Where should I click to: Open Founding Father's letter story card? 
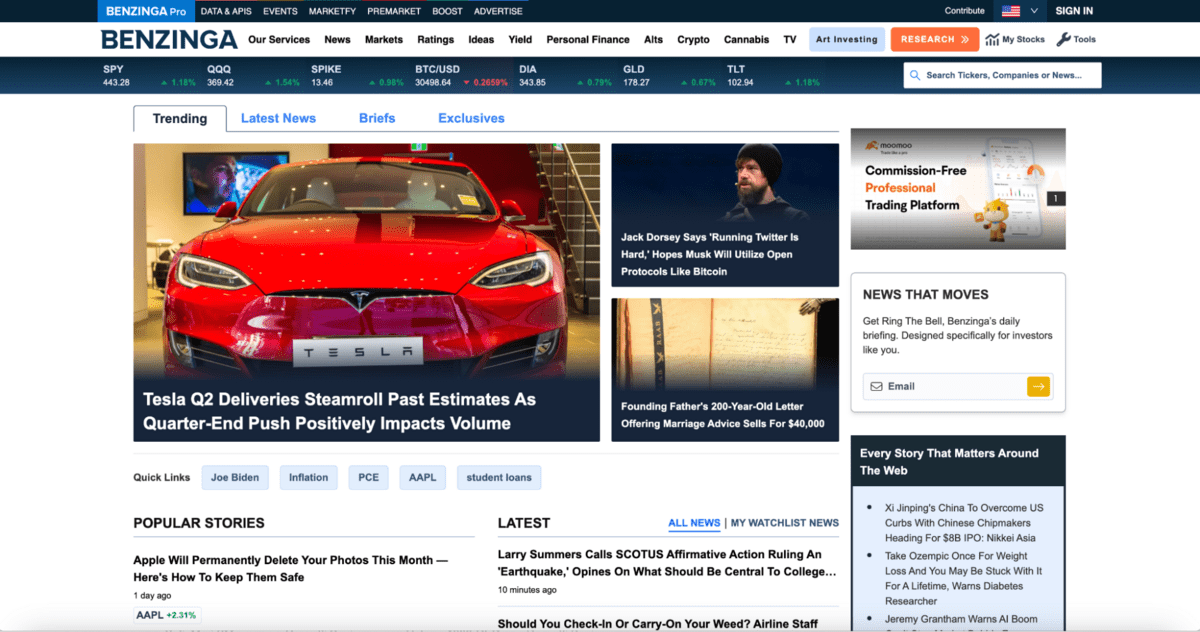(725, 370)
